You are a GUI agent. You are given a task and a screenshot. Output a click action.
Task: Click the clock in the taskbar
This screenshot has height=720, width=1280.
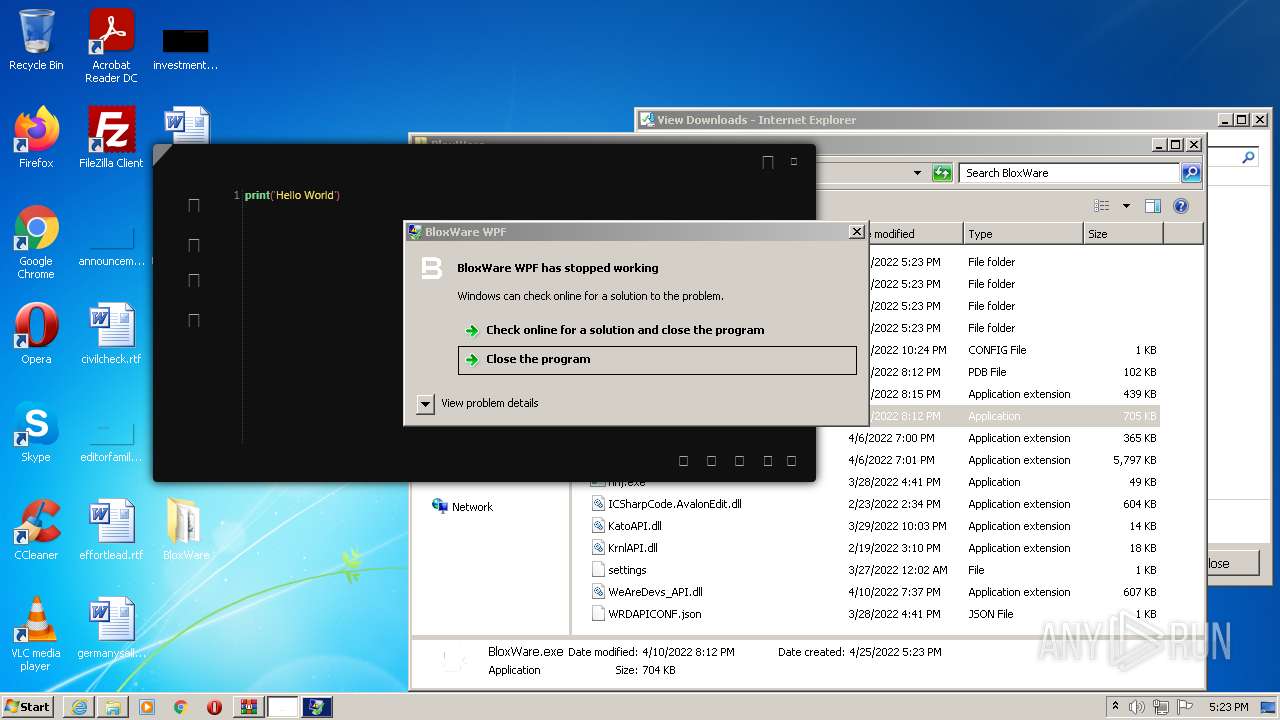[x=1228, y=707]
